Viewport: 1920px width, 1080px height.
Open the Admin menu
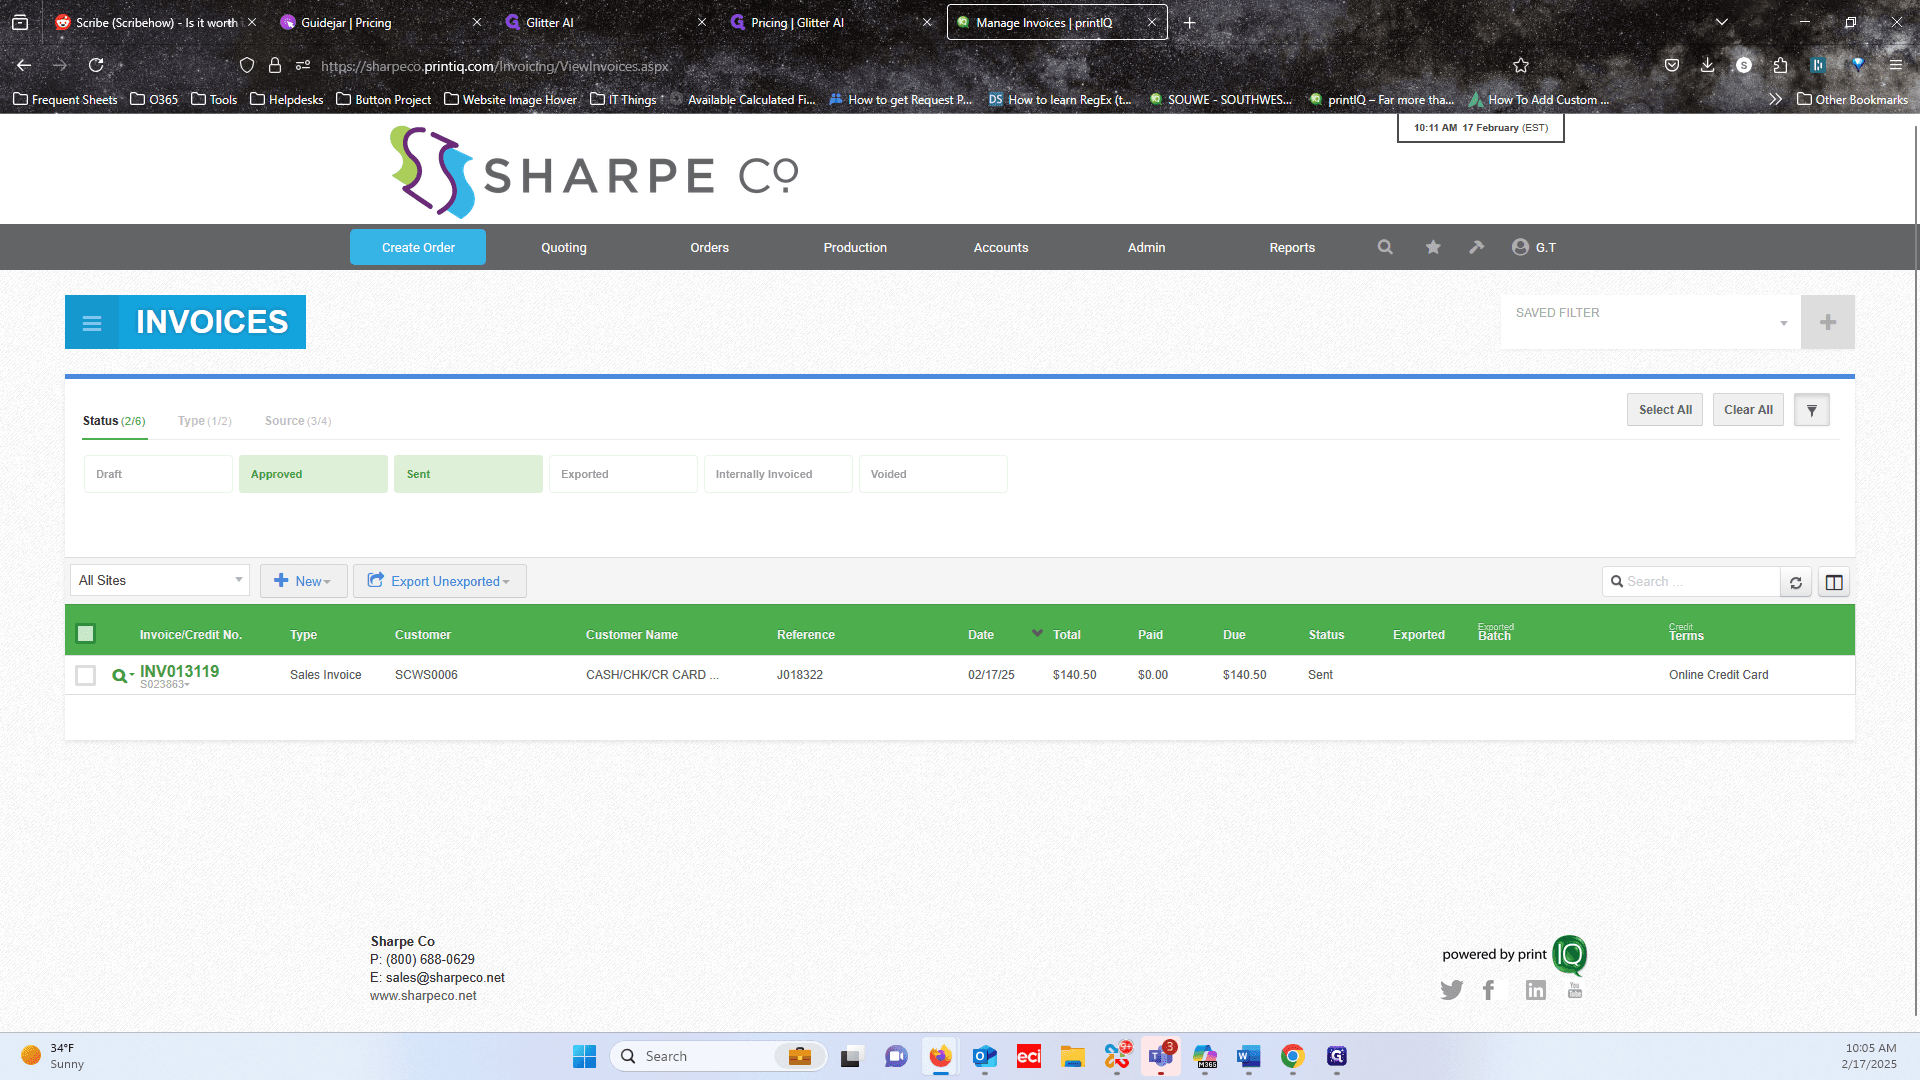1146,248
